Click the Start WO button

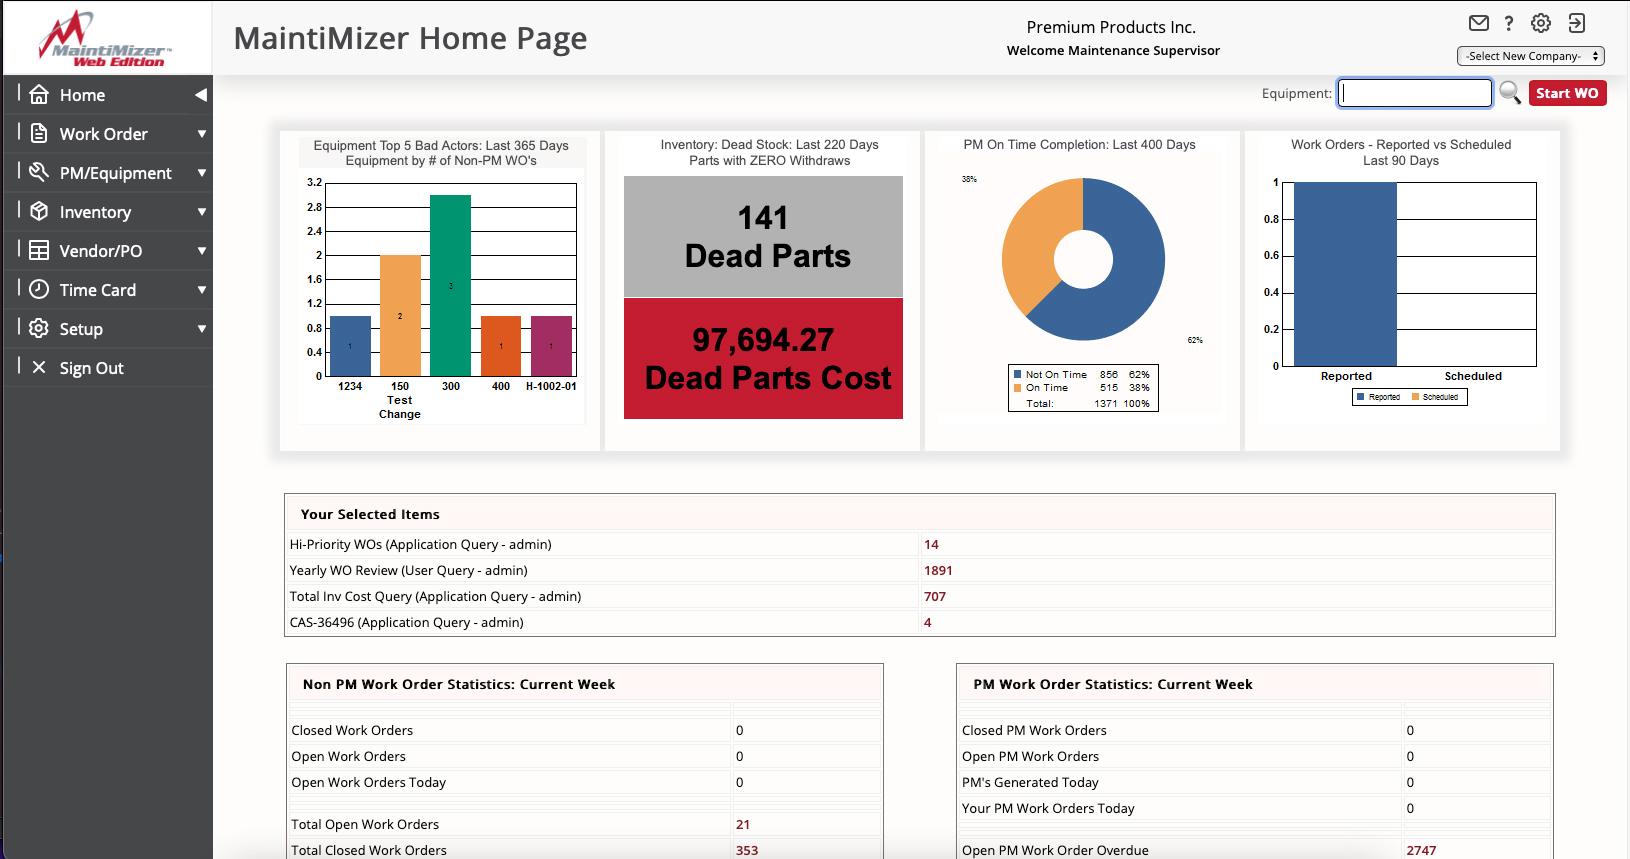tap(1567, 93)
